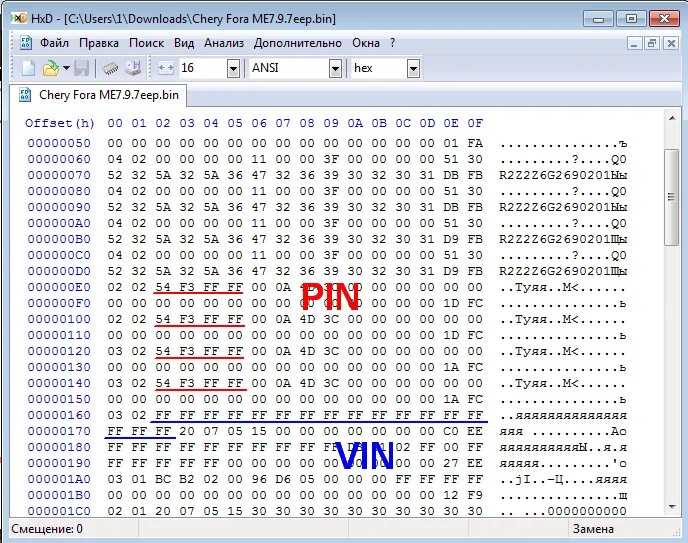Screen dimensions: 688x543
Task: Click the Save floppy disk icon
Action: coord(82,68)
